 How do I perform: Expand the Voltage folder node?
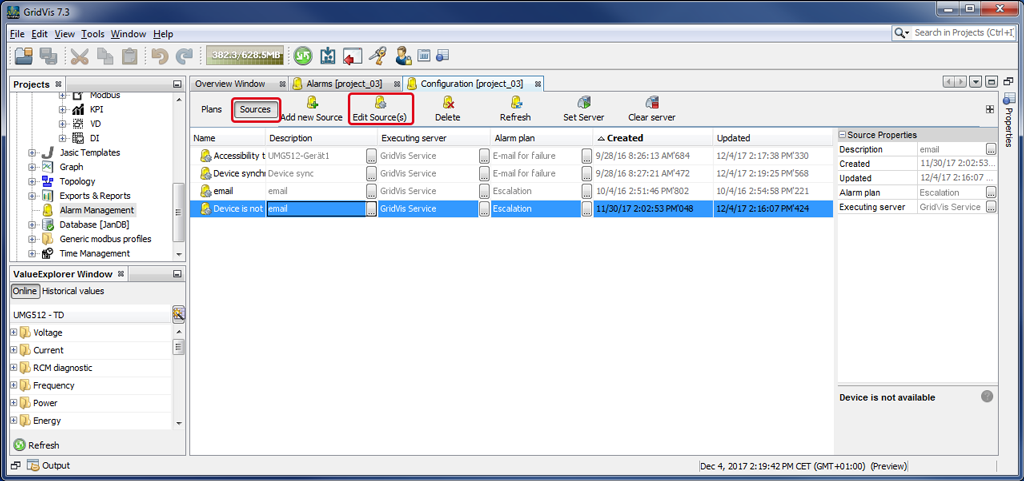coord(14,332)
